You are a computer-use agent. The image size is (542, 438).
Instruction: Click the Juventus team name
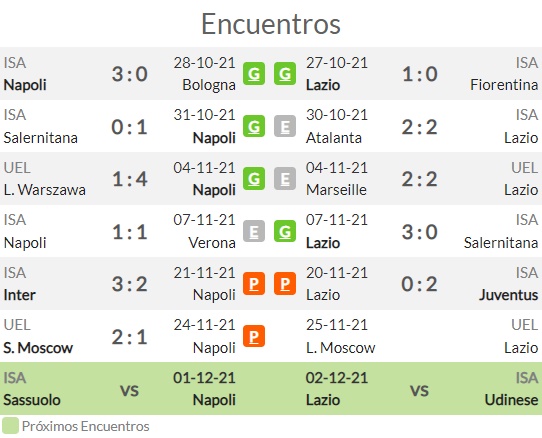[x=508, y=295]
